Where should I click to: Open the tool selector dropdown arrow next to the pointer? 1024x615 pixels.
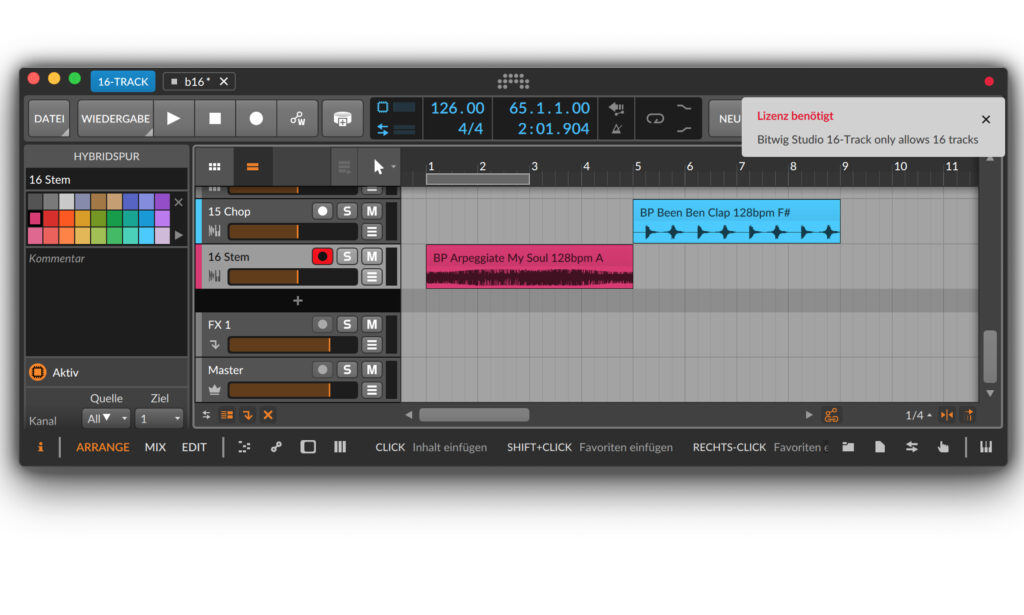tap(393, 166)
